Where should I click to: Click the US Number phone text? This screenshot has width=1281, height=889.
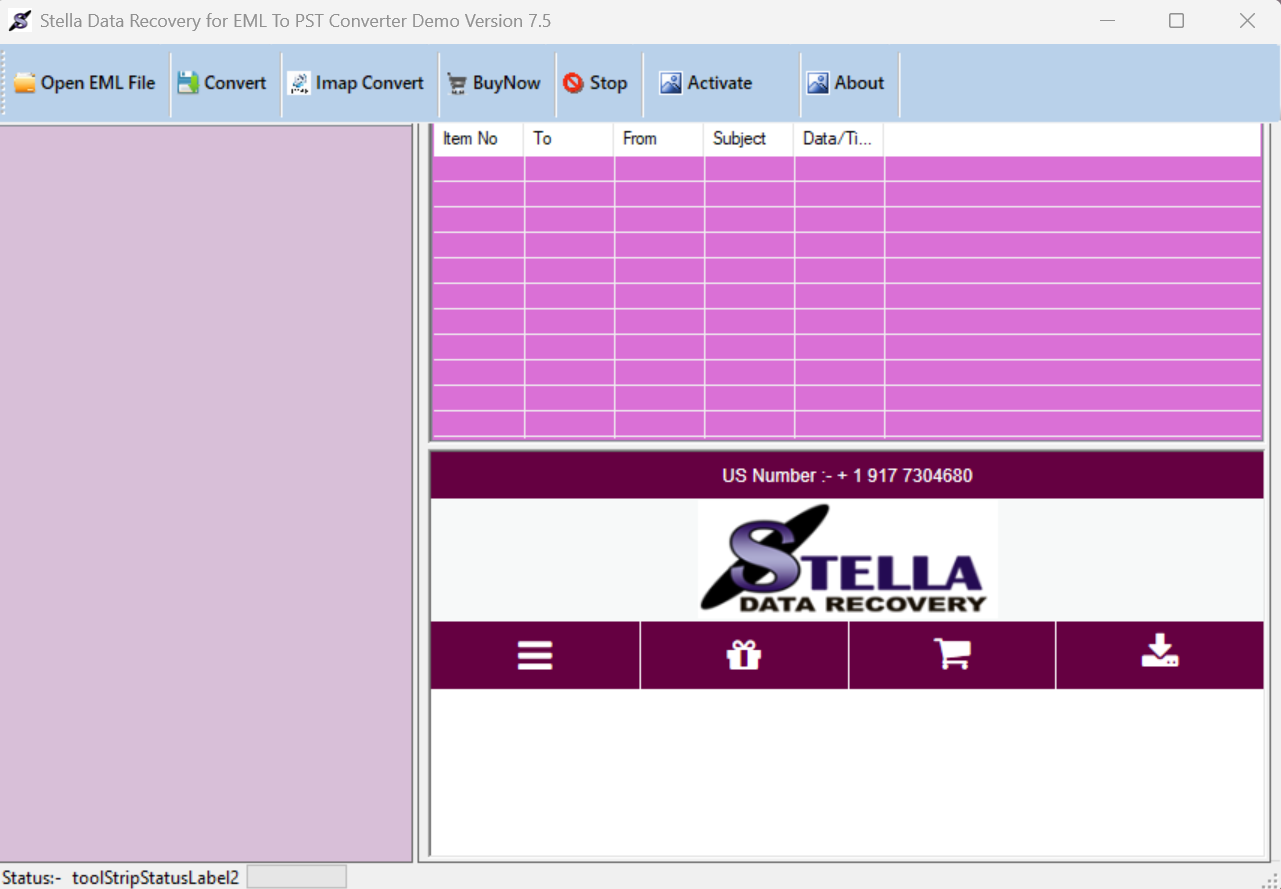847,476
